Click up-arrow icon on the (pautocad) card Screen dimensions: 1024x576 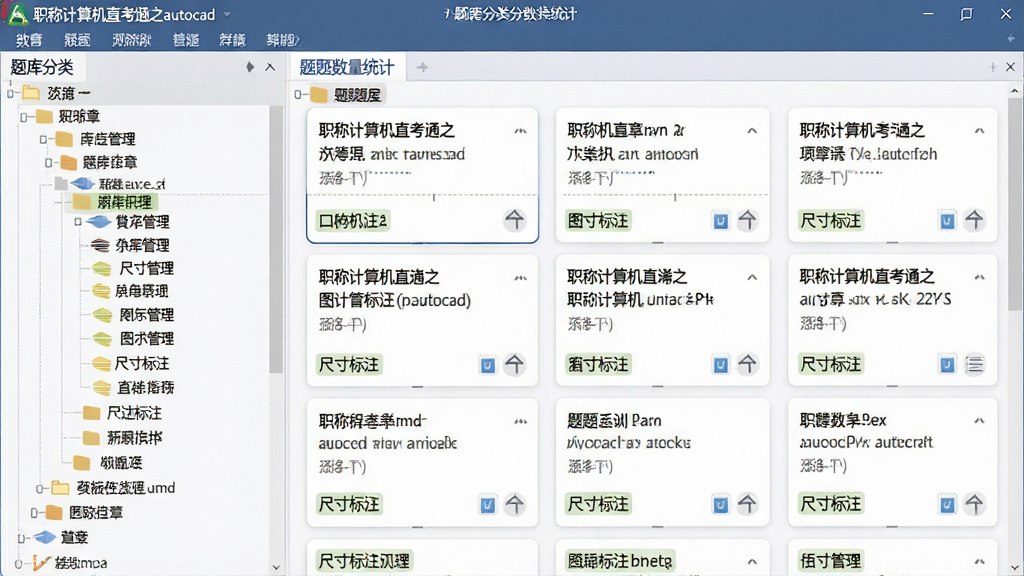(515, 364)
